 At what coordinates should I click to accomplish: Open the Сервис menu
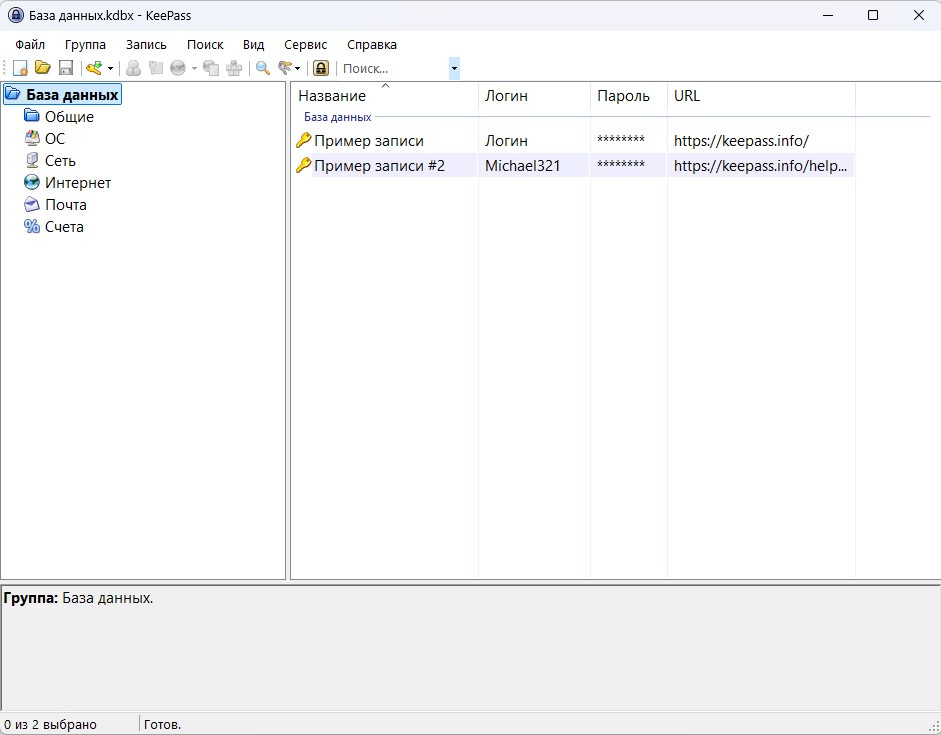(305, 44)
